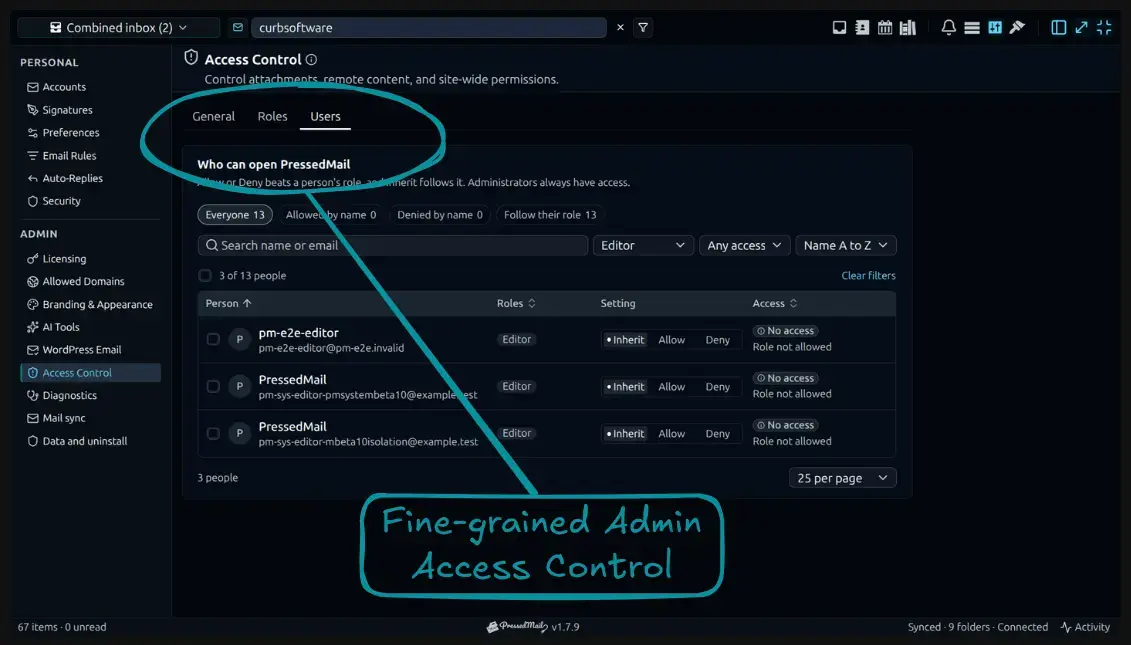Click the paintbrush theme icon
Viewport: 1131px width, 645px height.
tap(1017, 27)
